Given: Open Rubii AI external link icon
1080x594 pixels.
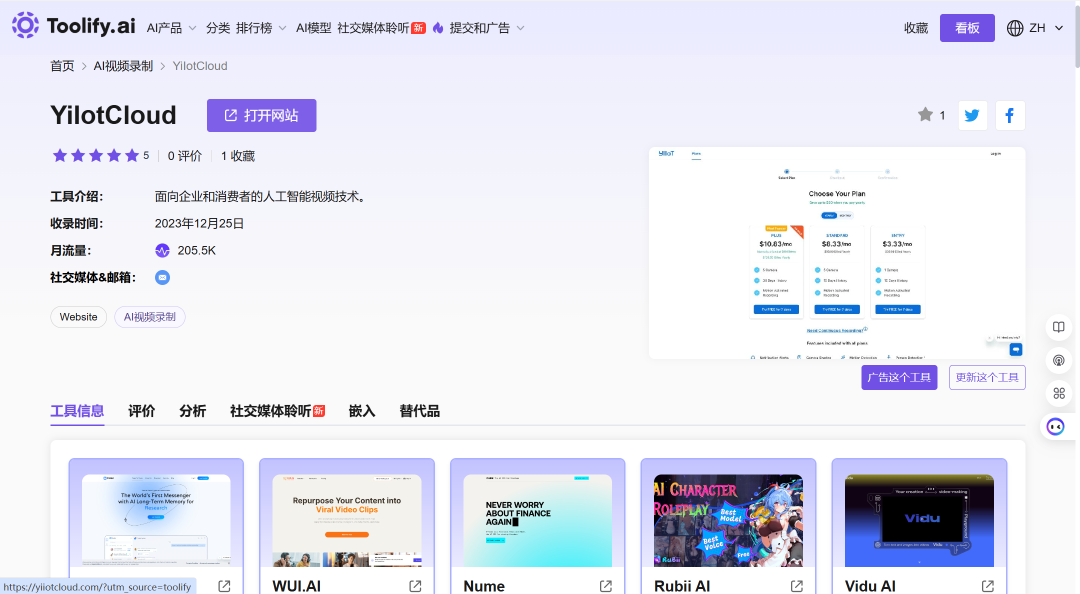Looking at the screenshot, I should pos(797,586).
